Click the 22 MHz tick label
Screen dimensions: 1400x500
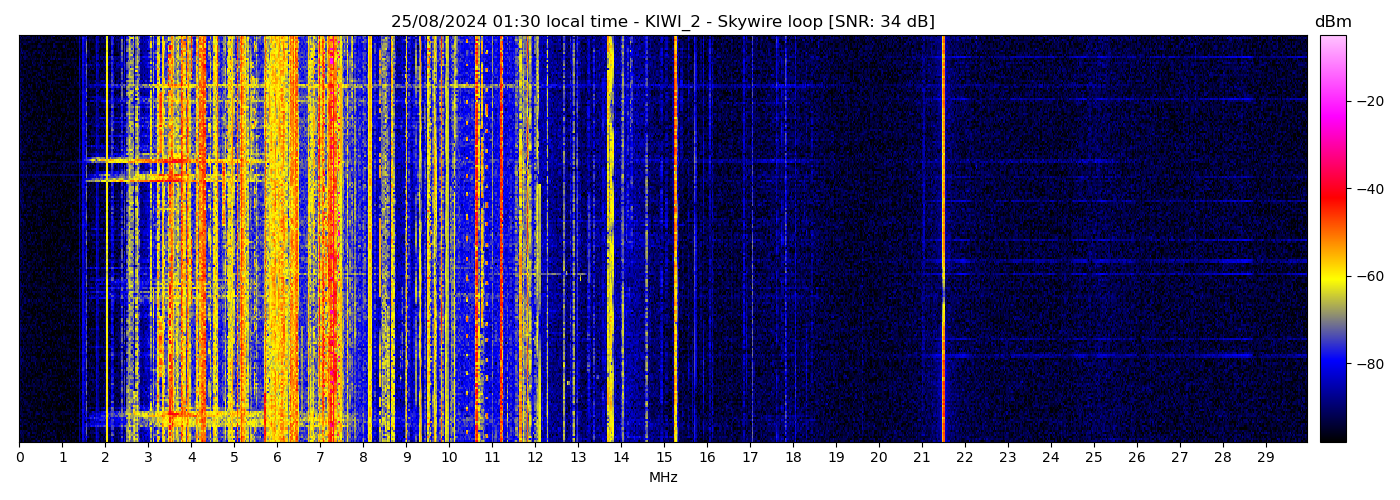pos(964,458)
